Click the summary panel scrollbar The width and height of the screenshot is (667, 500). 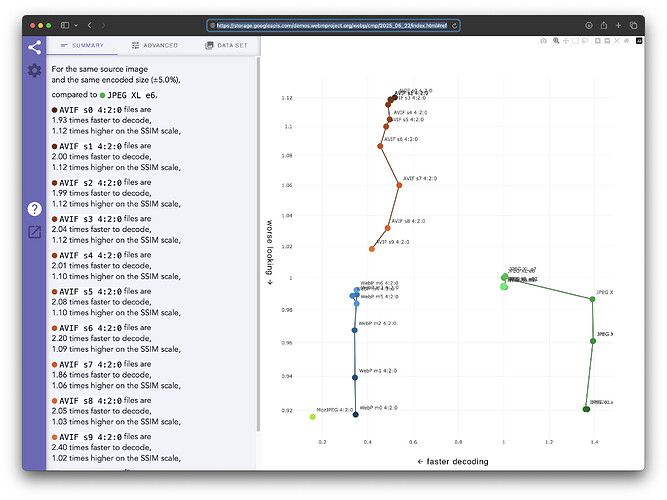point(258,245)
